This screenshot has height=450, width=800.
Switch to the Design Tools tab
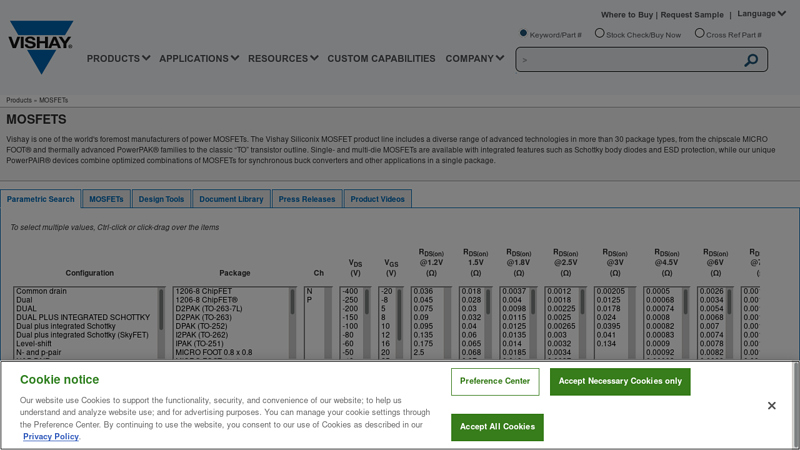pos(161,199)
